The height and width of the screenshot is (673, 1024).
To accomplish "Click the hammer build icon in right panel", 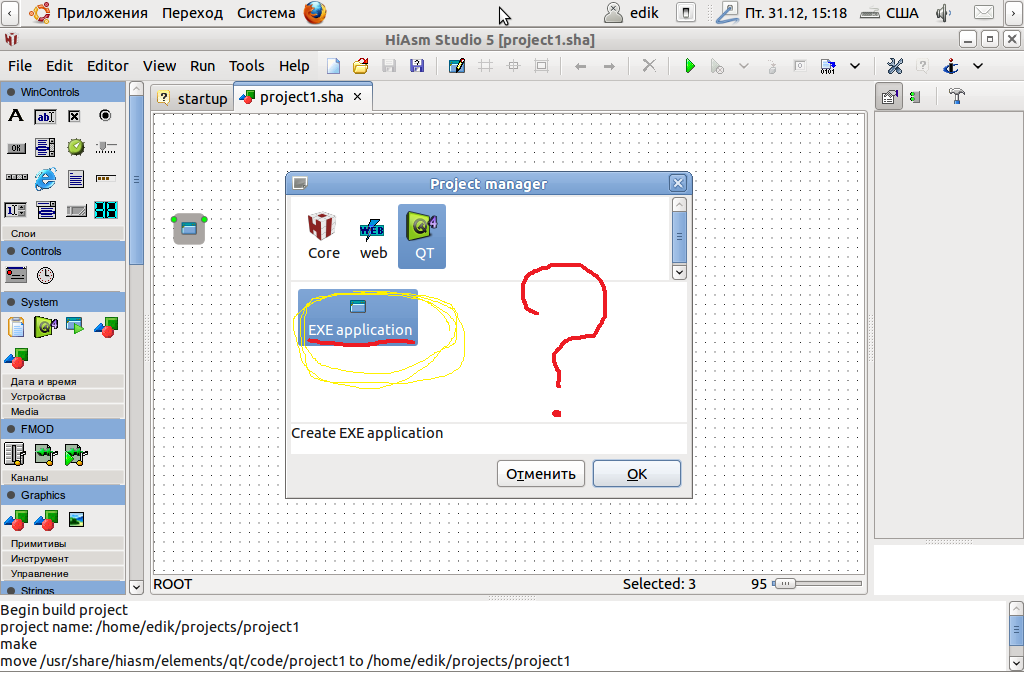I will (x=956, y=97).
